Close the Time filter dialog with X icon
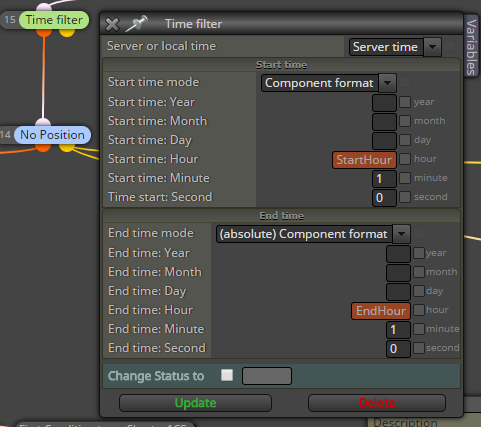Screen dimensions: 481x427 (x=112, y=24)
